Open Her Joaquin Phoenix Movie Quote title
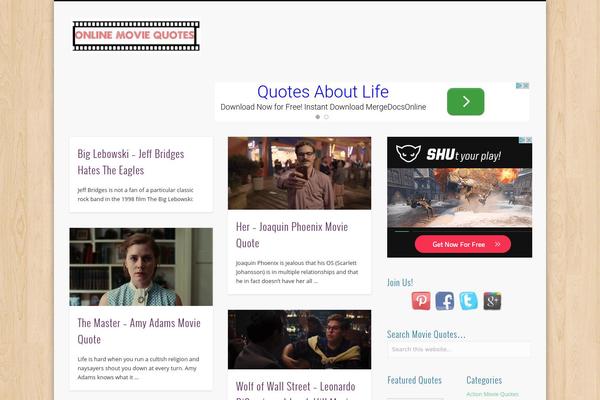This screenshot has width=600, height=400. (x=292, y=235)
